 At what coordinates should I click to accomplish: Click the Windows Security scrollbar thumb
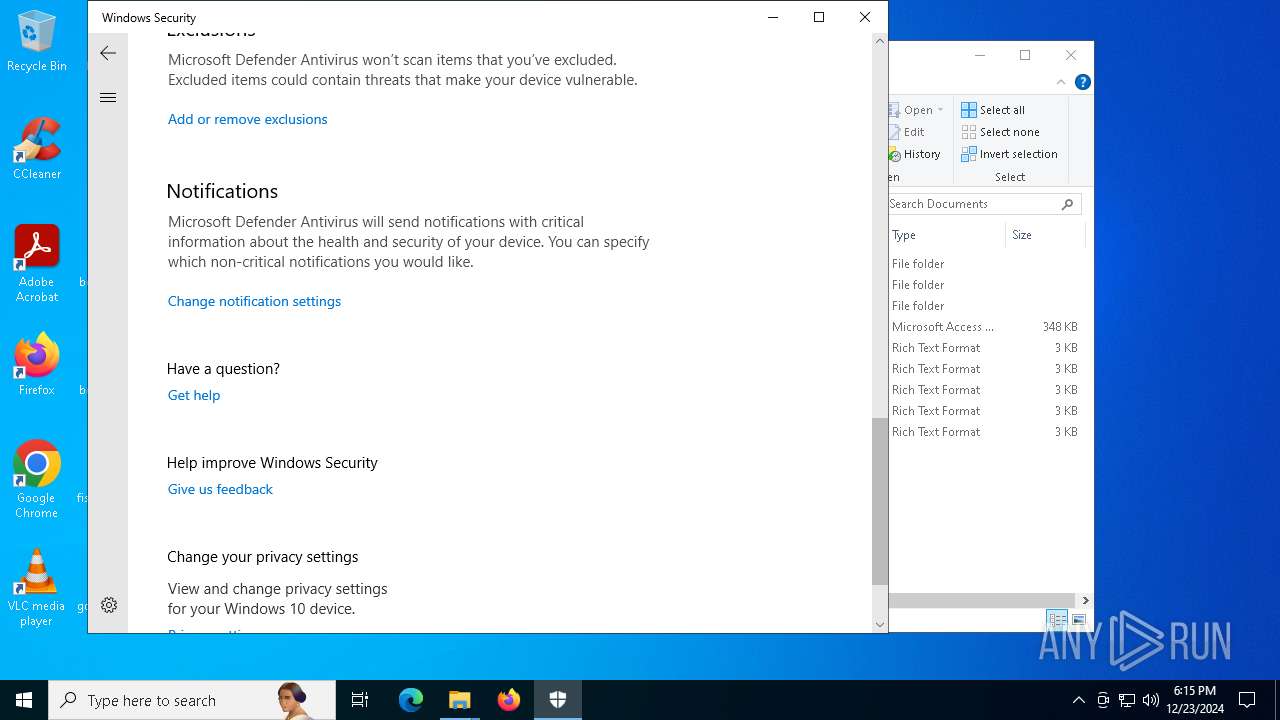coord(880,501)
